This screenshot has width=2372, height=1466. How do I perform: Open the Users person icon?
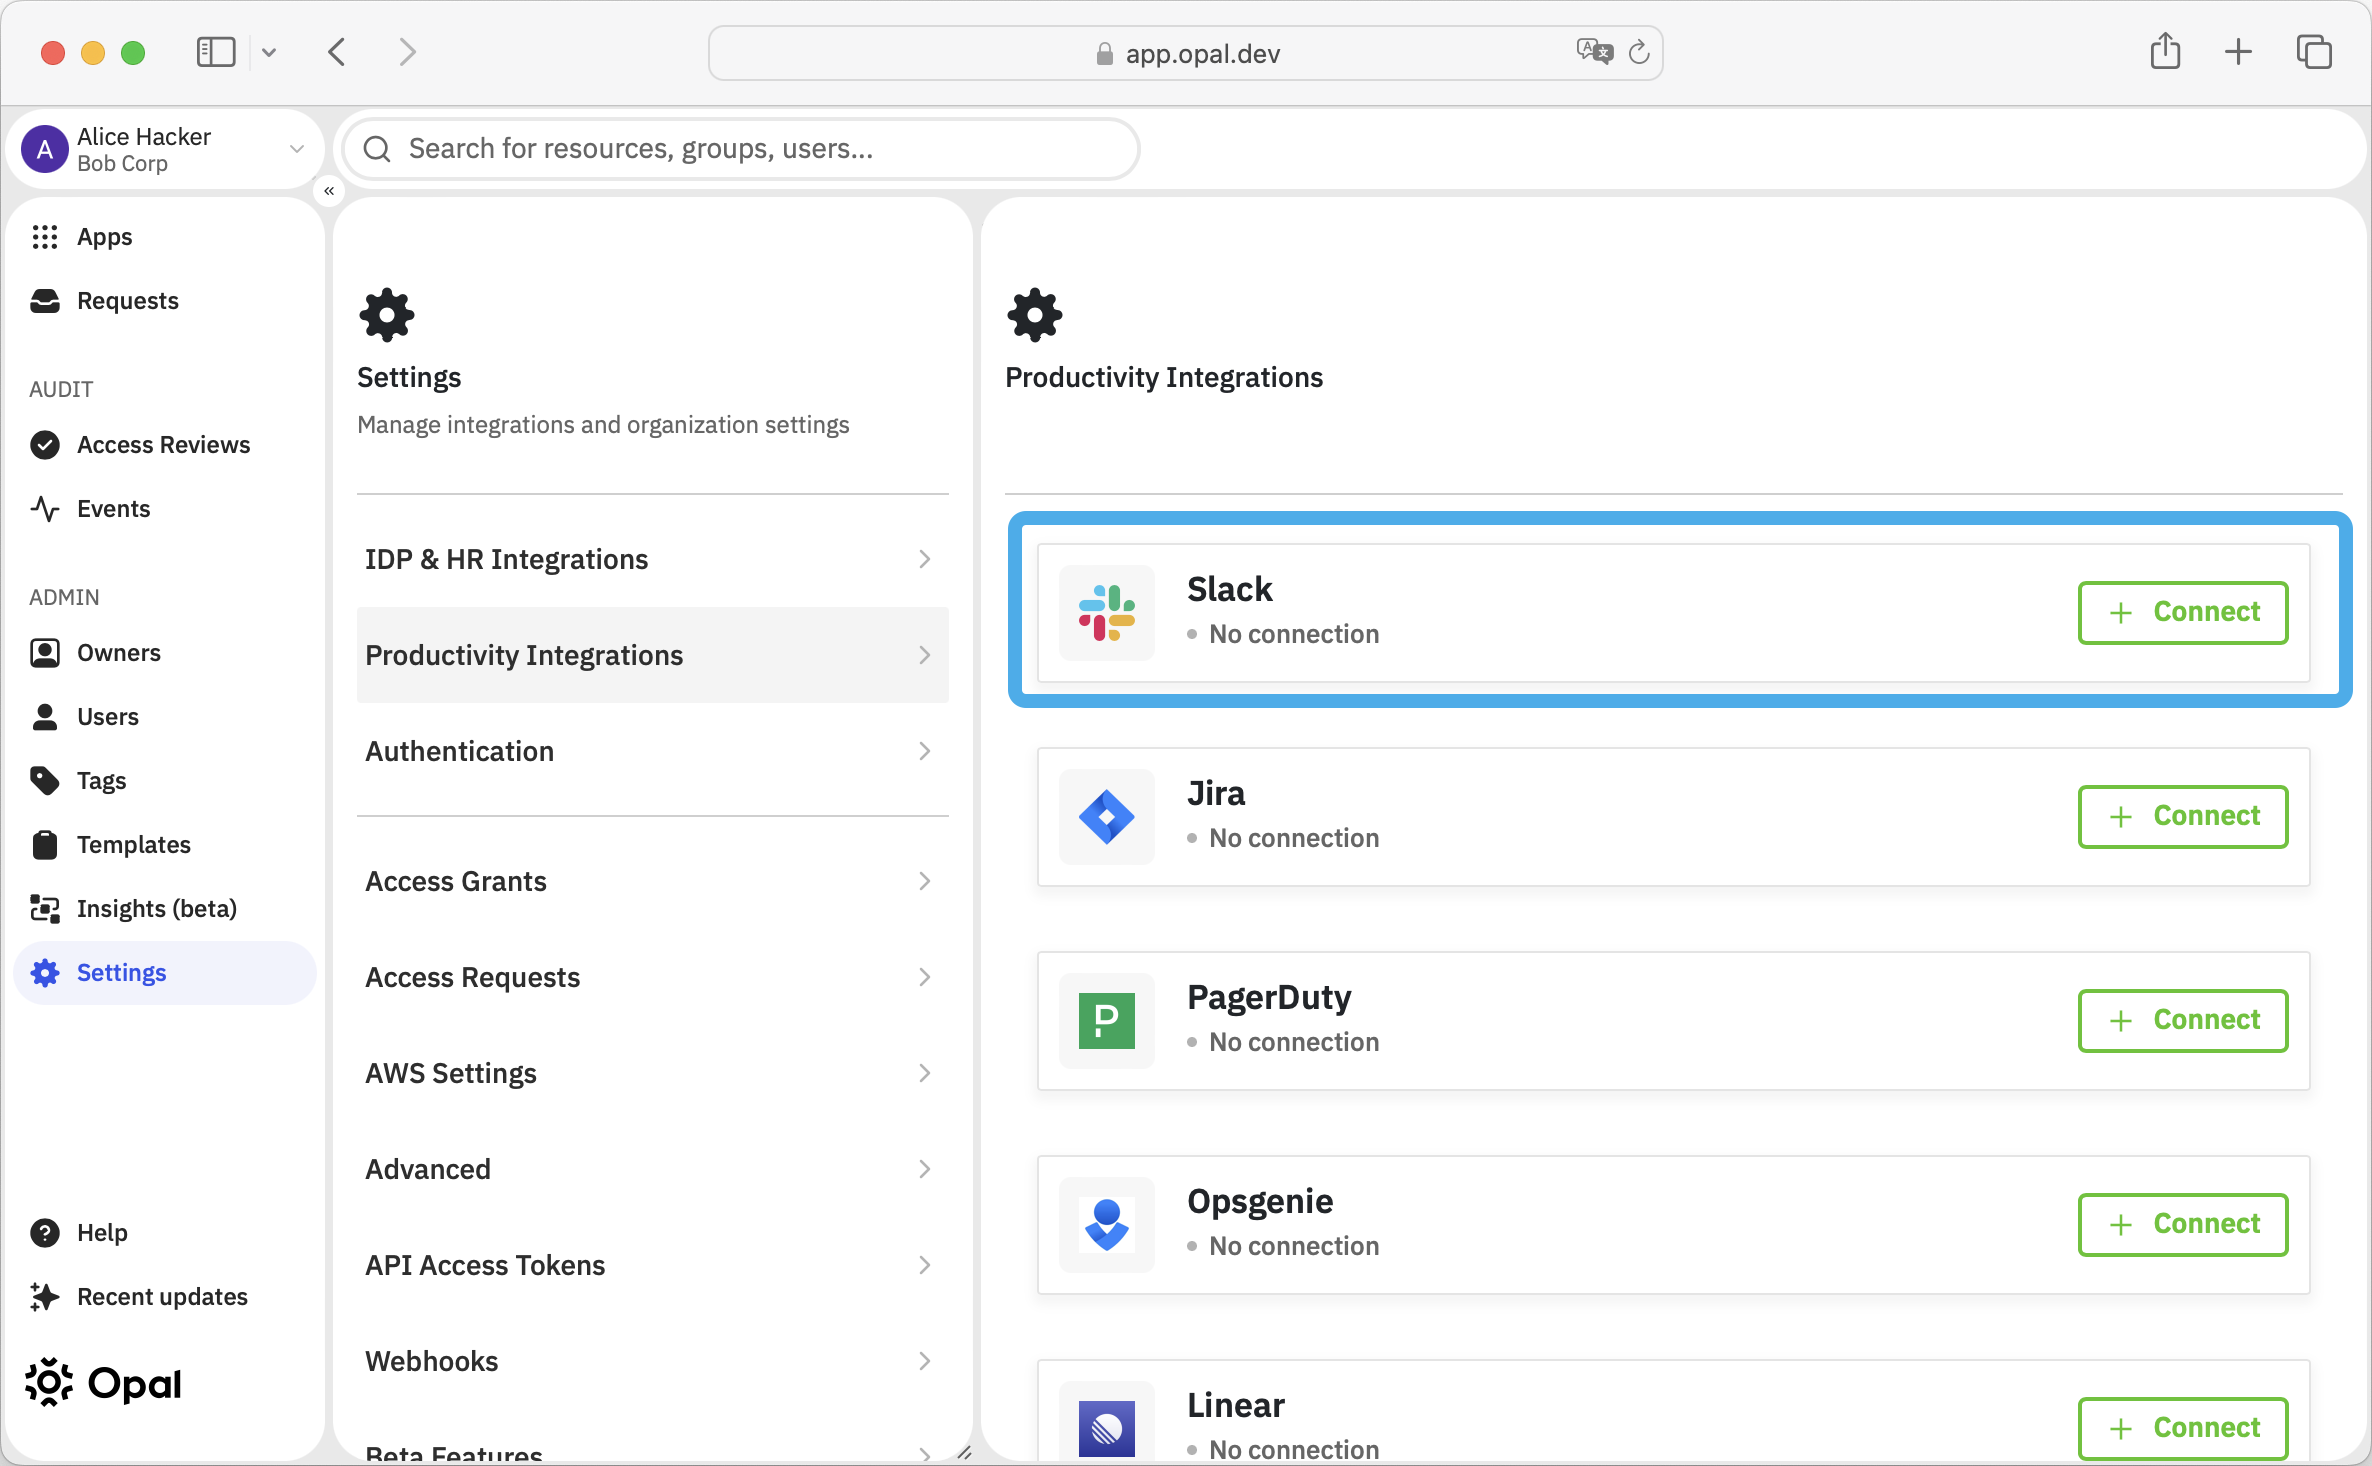click(45, 717)
